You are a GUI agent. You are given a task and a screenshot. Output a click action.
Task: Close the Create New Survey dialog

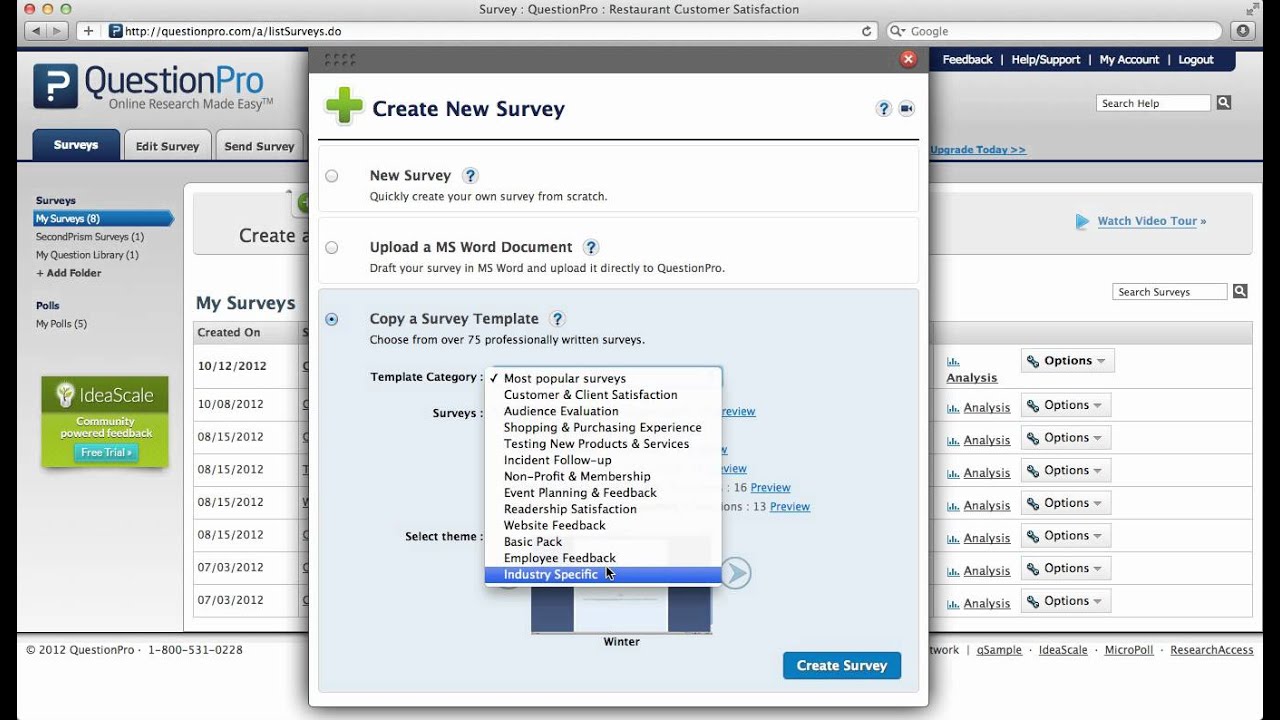tap(908, 59)
